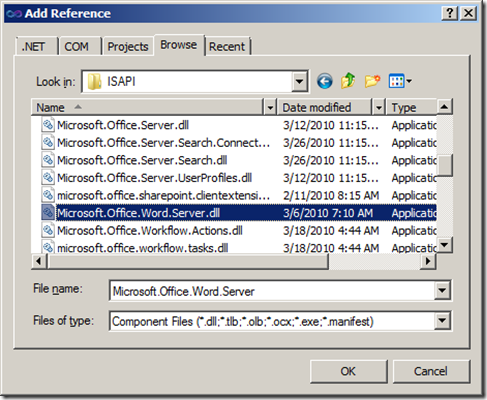
Task: Select microsoft.office.sharepoint.clientextensi... file name
Action: [164, 195]
